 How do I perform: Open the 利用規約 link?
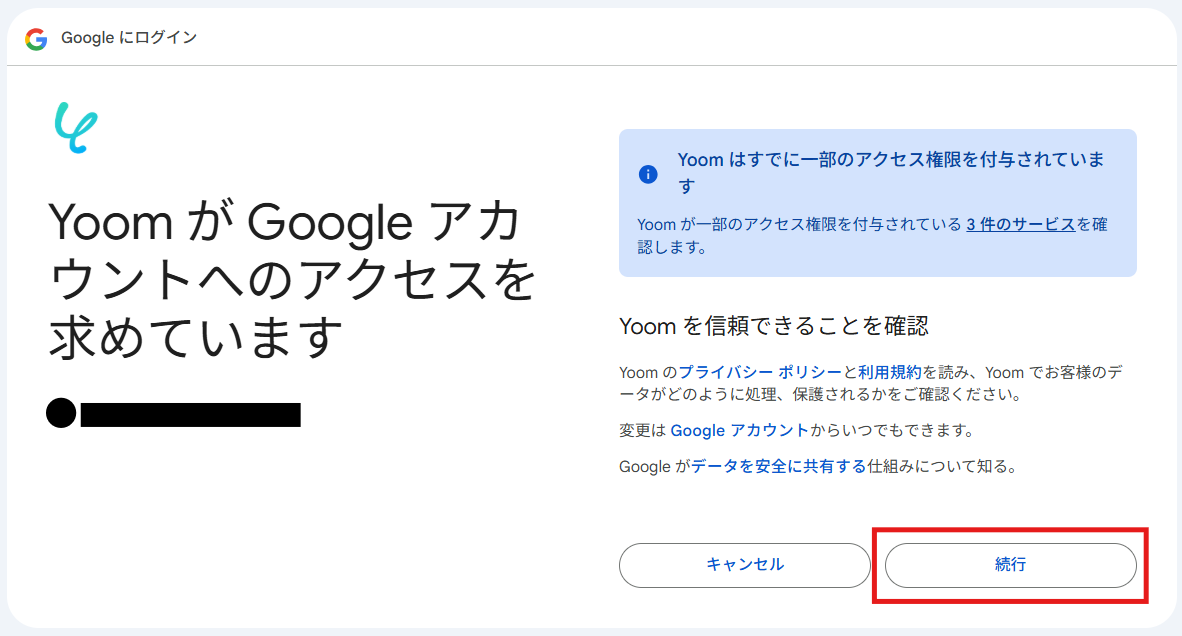coord(890,373)
